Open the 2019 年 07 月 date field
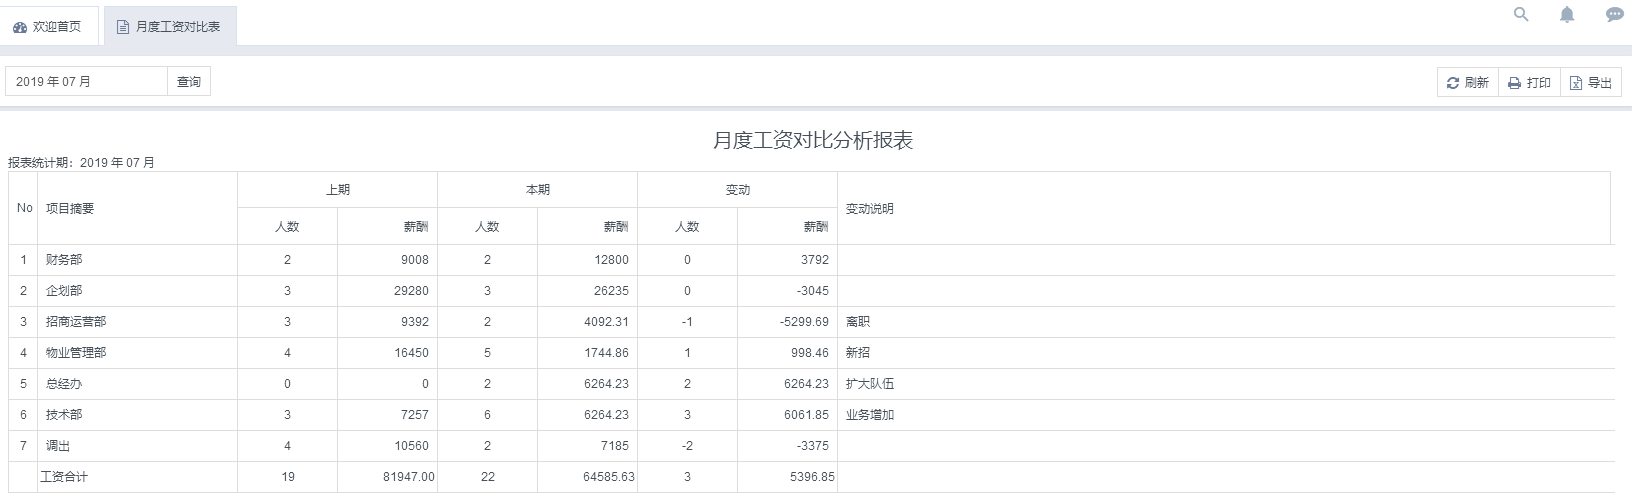Screen dimensions: 1632x497 (x=86, y=82)
